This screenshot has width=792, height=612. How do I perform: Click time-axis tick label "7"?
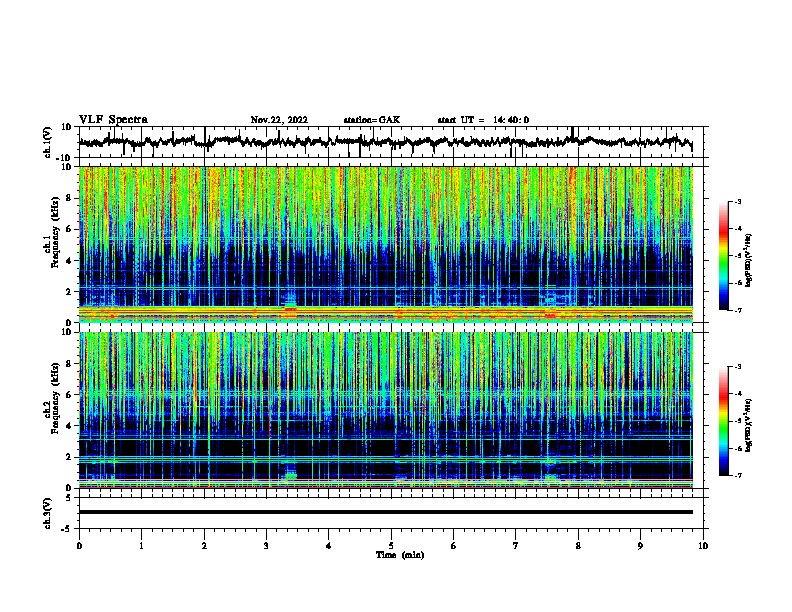click(516, 546)
